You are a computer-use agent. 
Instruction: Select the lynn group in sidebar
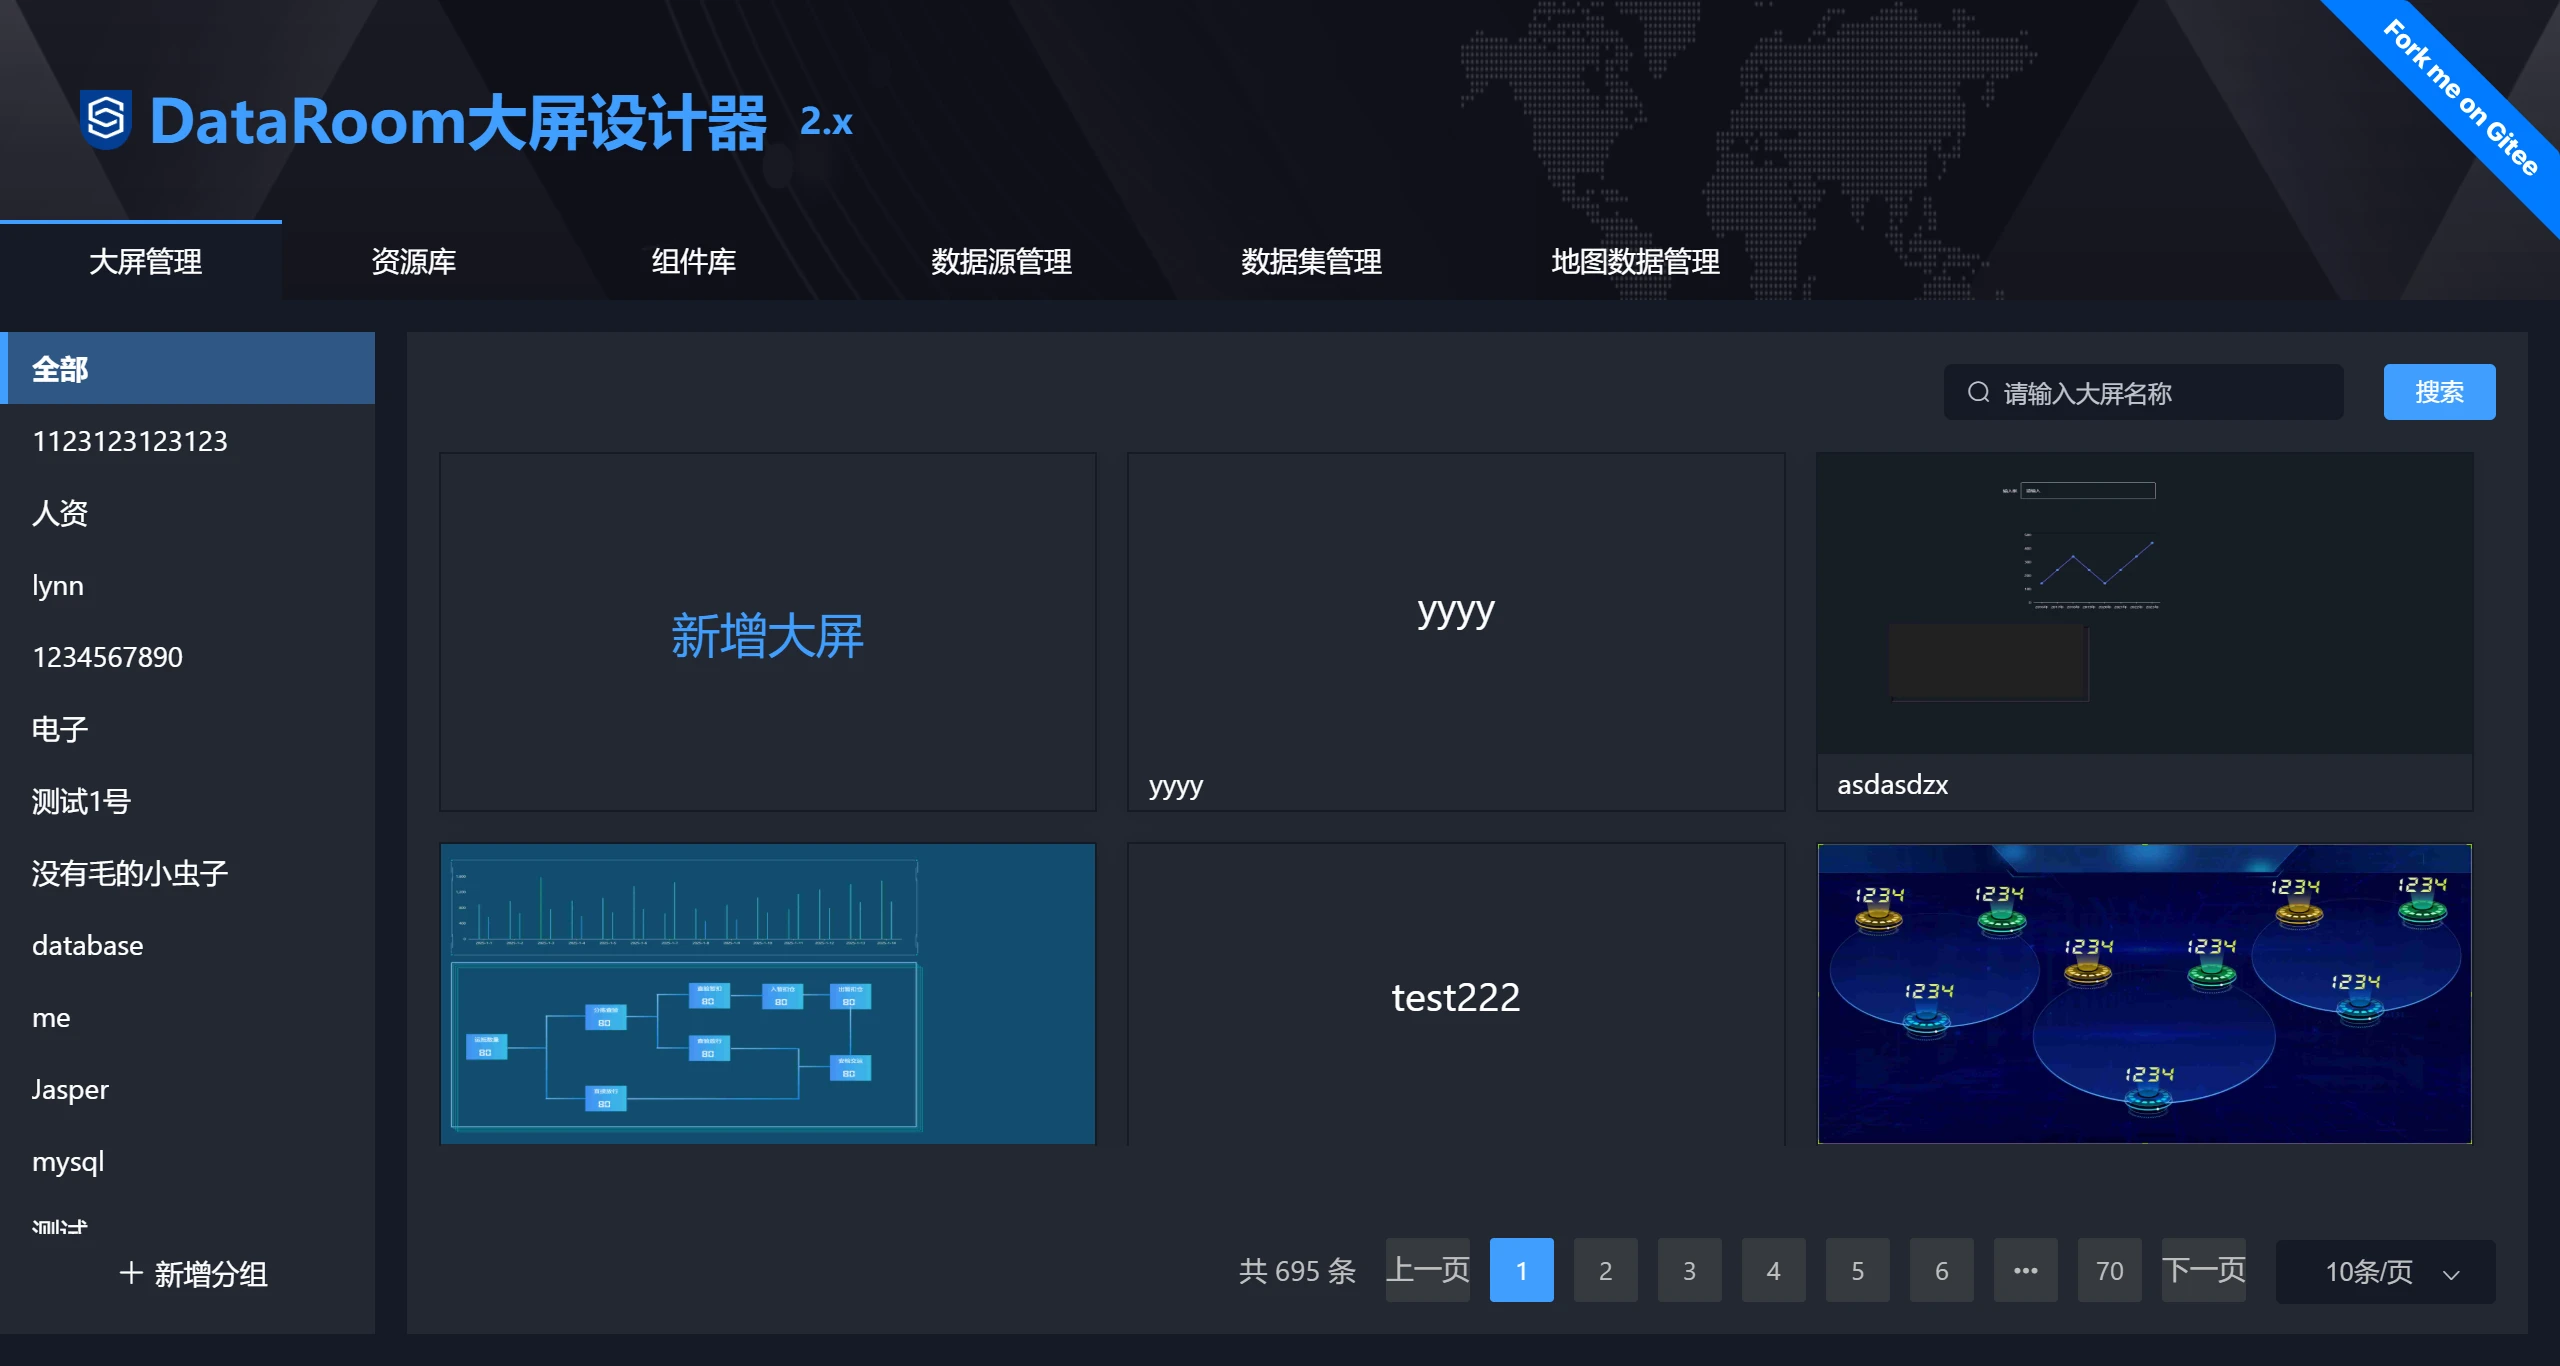[58, 585]
